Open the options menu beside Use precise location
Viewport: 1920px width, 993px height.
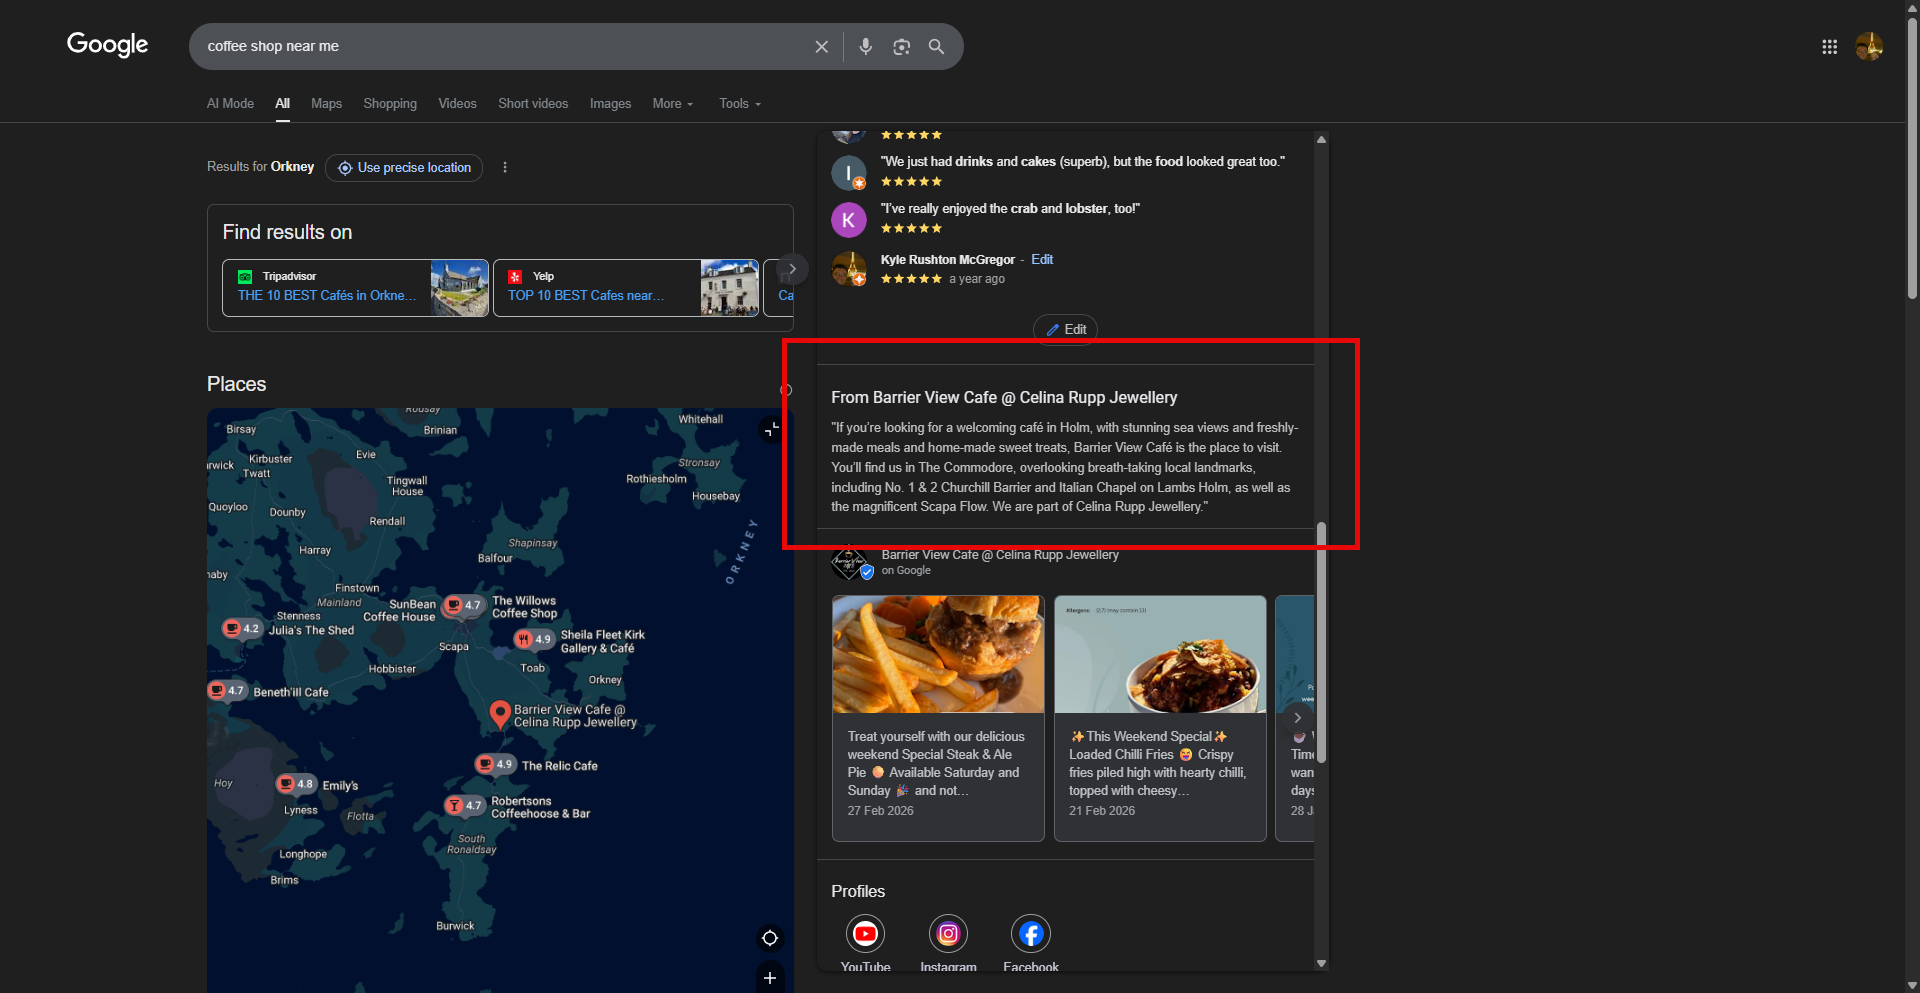505,167
